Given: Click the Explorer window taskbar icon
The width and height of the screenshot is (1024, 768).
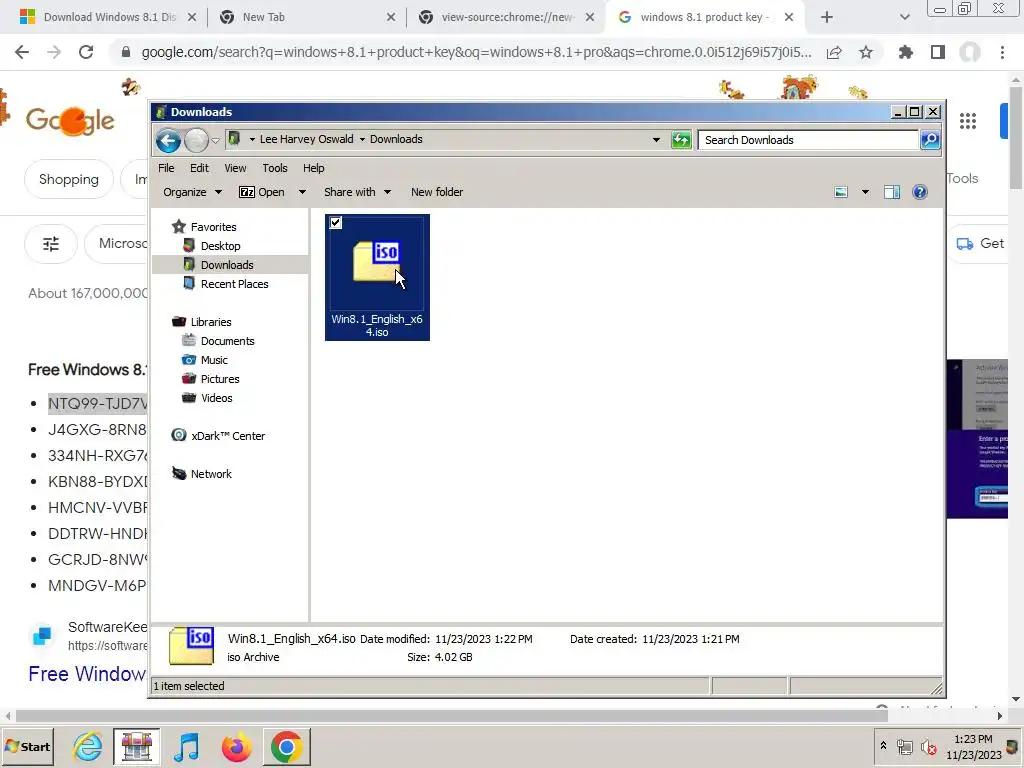Looking at the screenshot, I should [136, 746].
